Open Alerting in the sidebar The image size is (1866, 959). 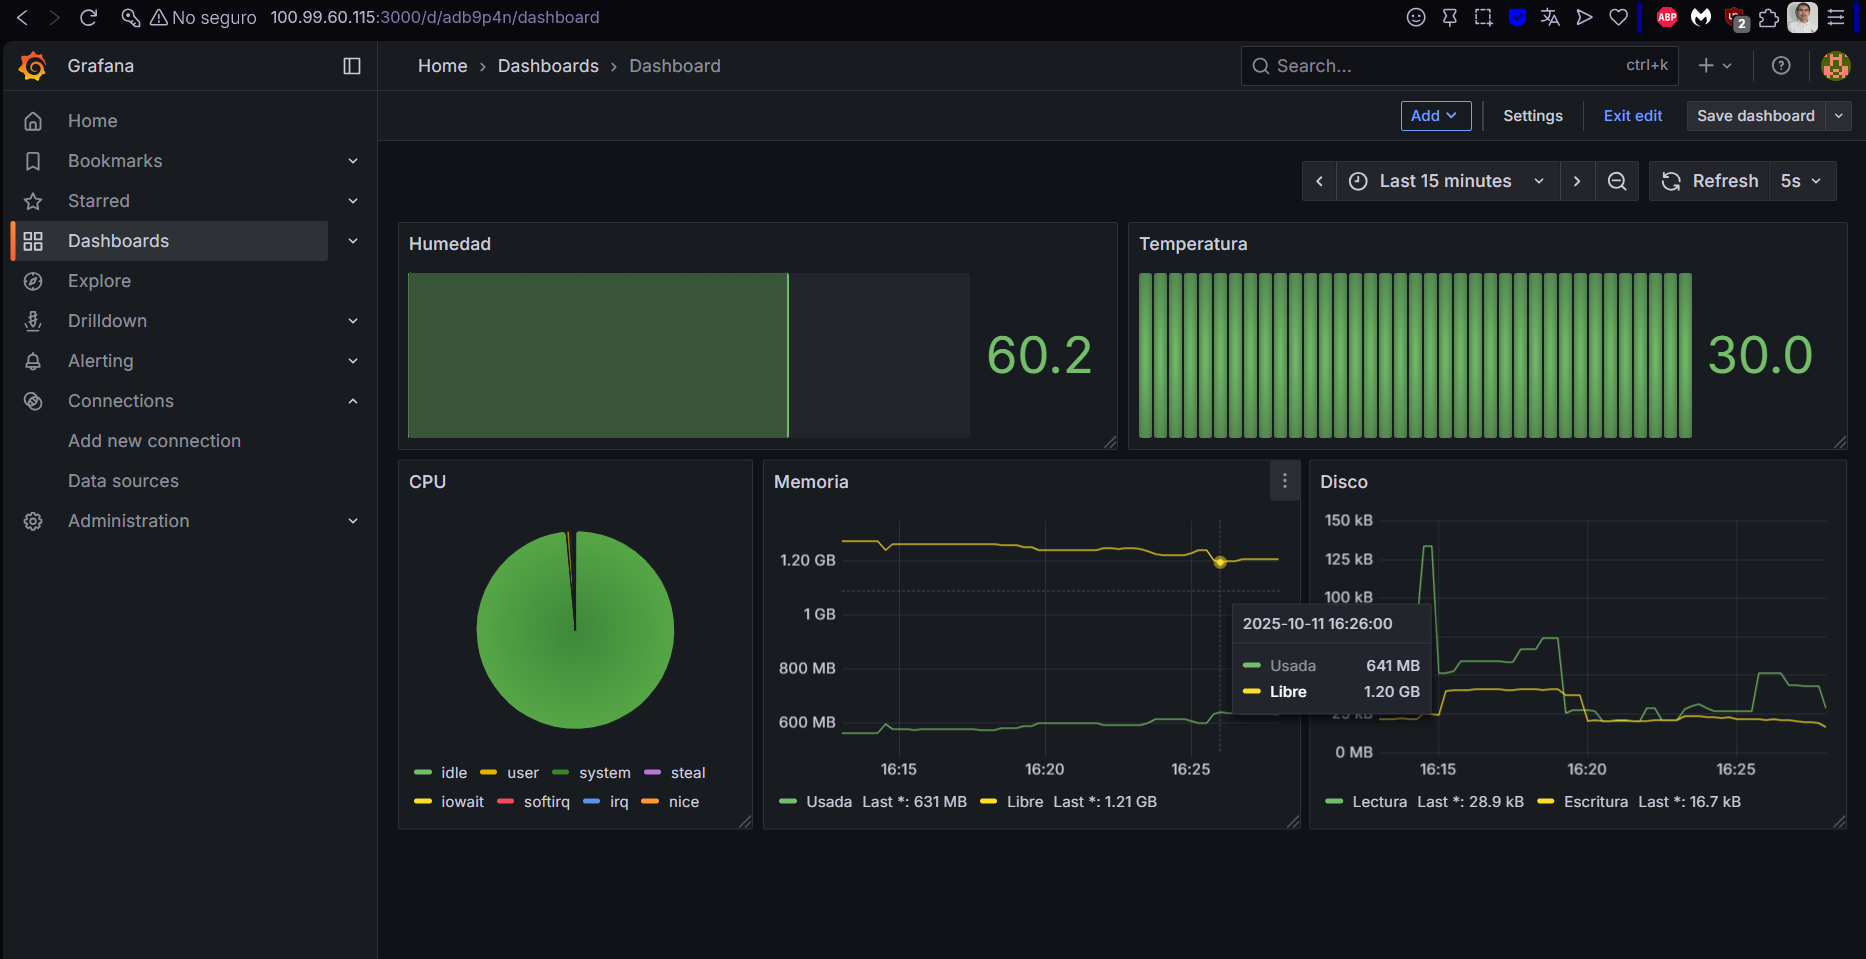[x=100, y=361]
